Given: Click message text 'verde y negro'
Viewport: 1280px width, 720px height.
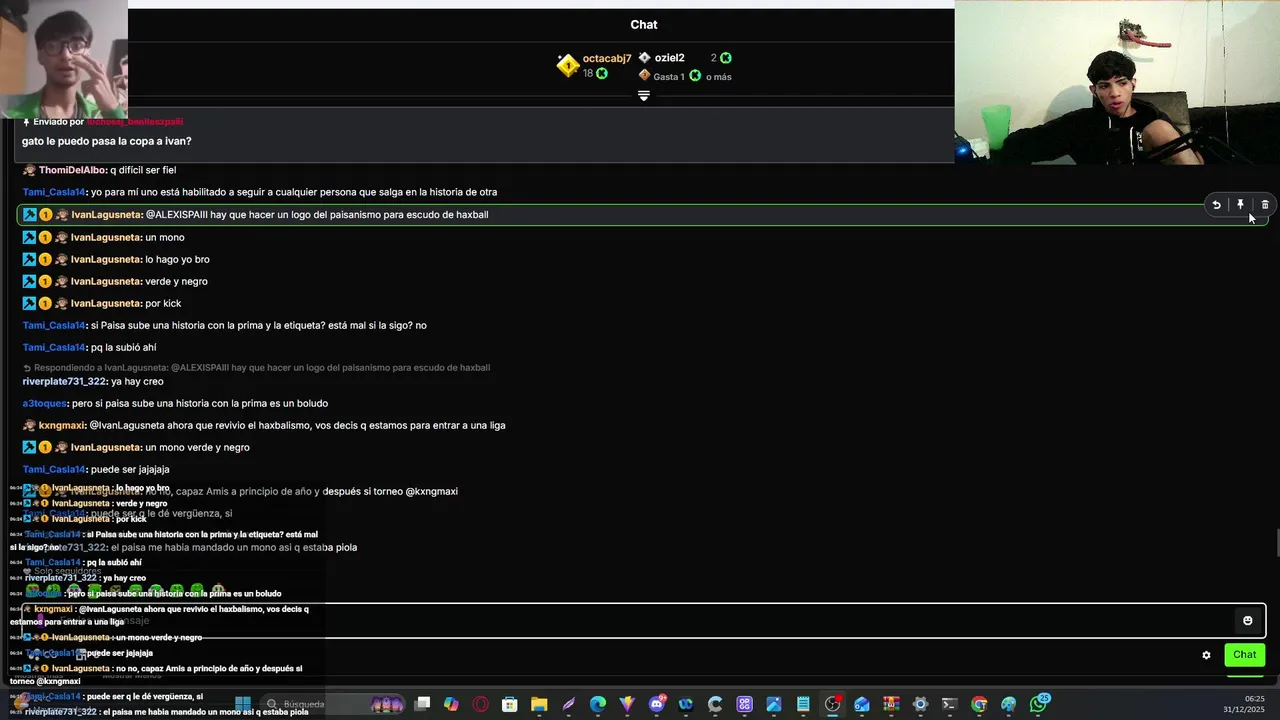Looking at the screenshot, I should pyautogui.click(x=177, y=281).
